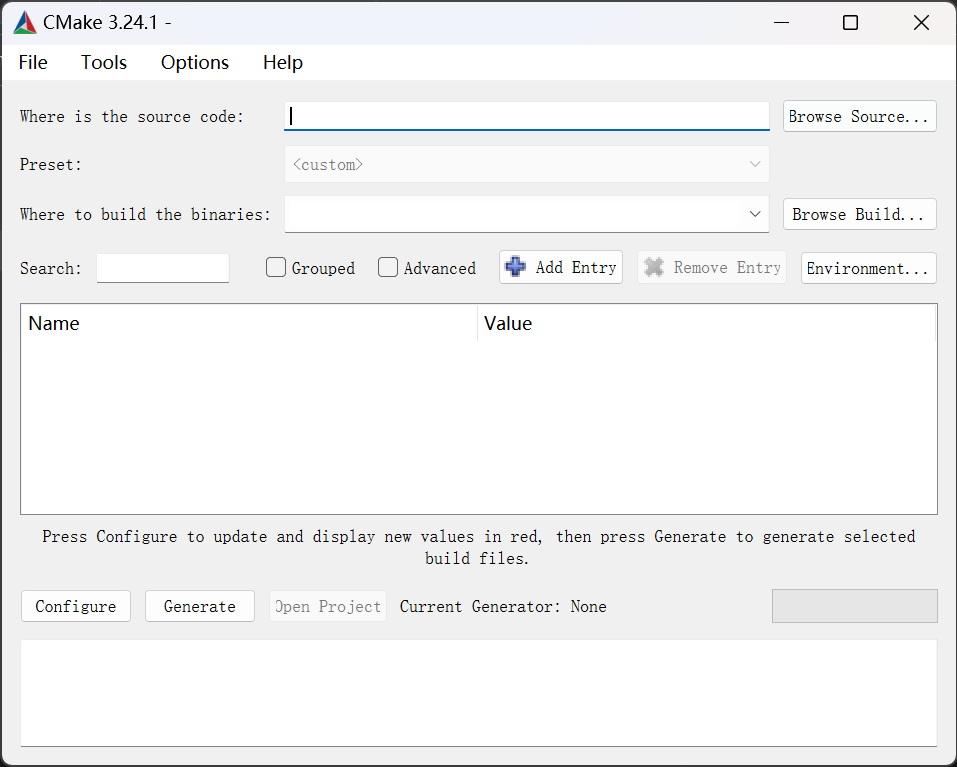Focus the Search input field

[x=163, y=268]
